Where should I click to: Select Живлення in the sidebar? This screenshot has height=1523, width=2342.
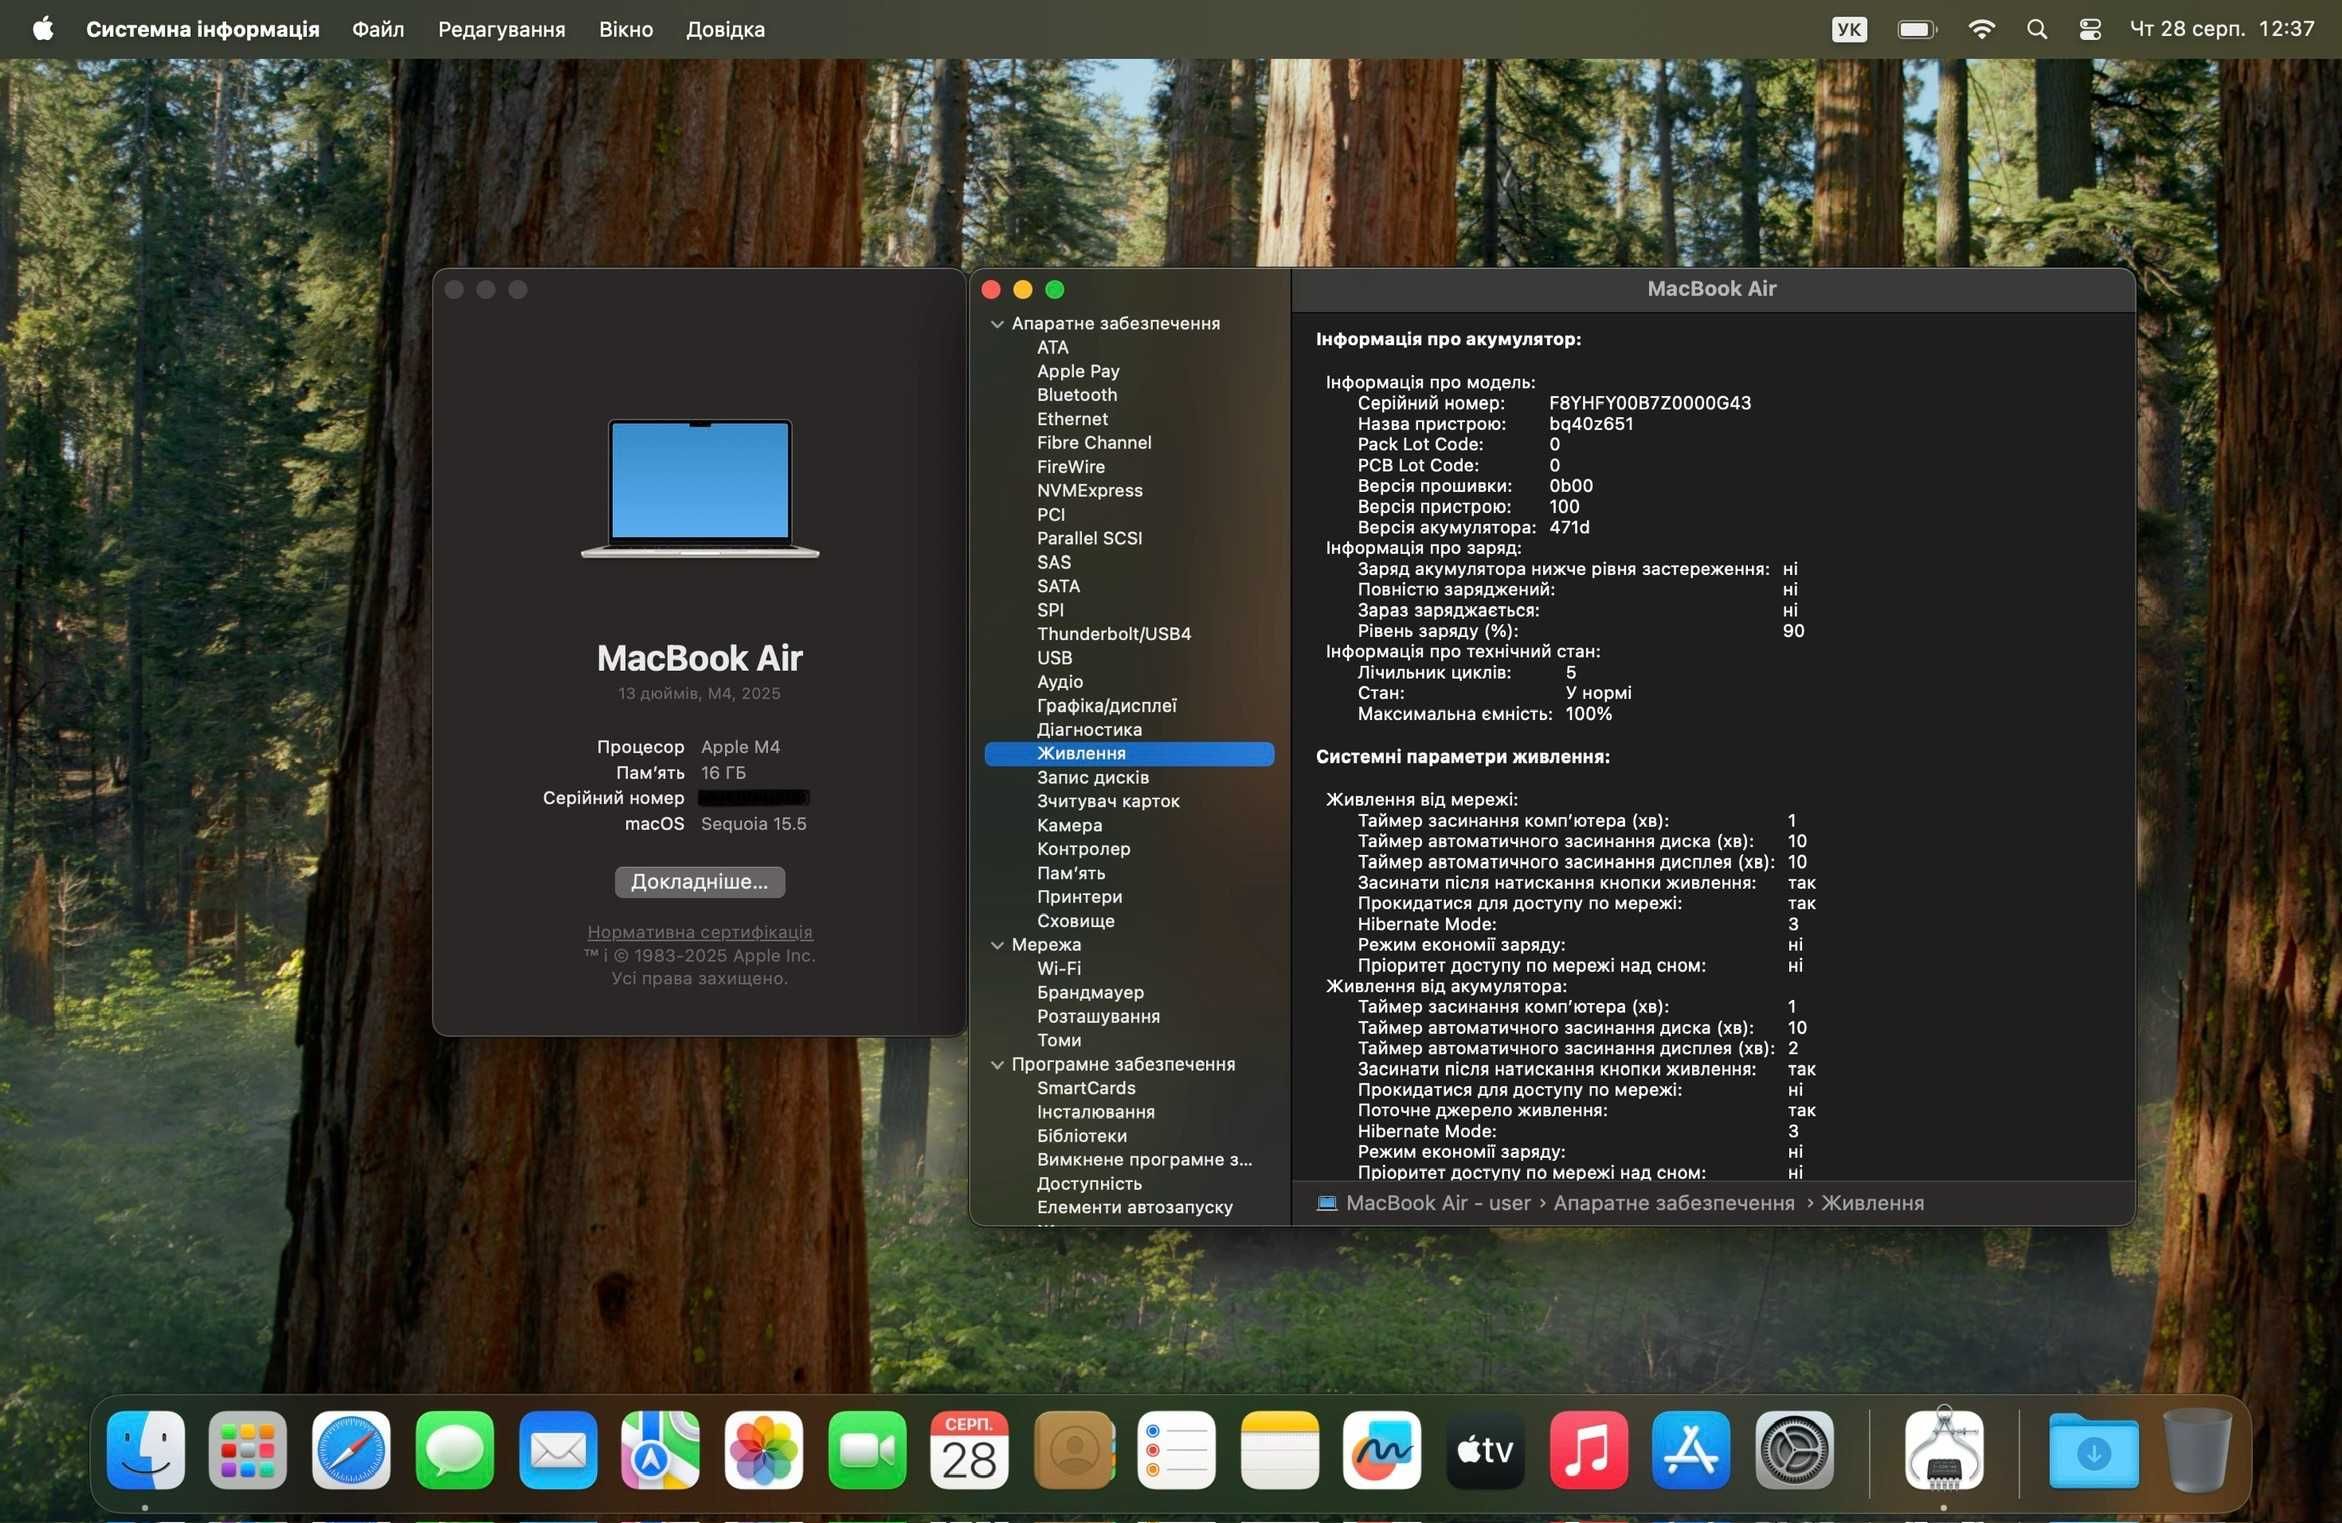[x=1129, y=754]
